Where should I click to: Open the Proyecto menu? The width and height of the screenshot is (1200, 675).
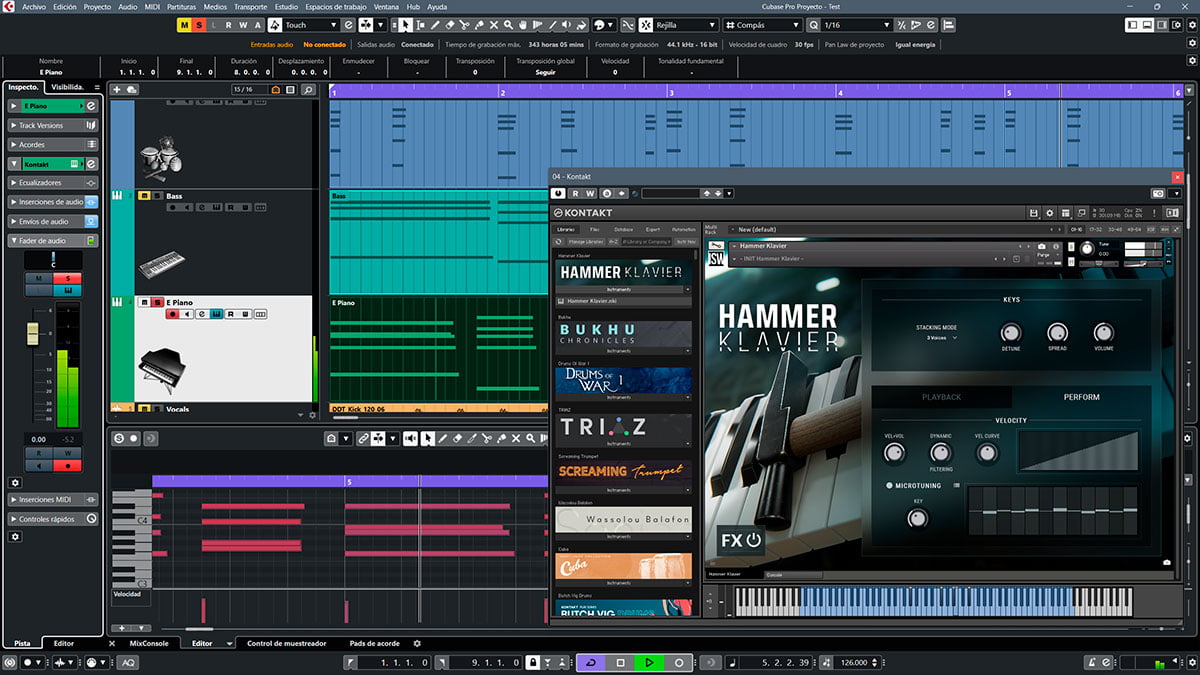[97, 6]
